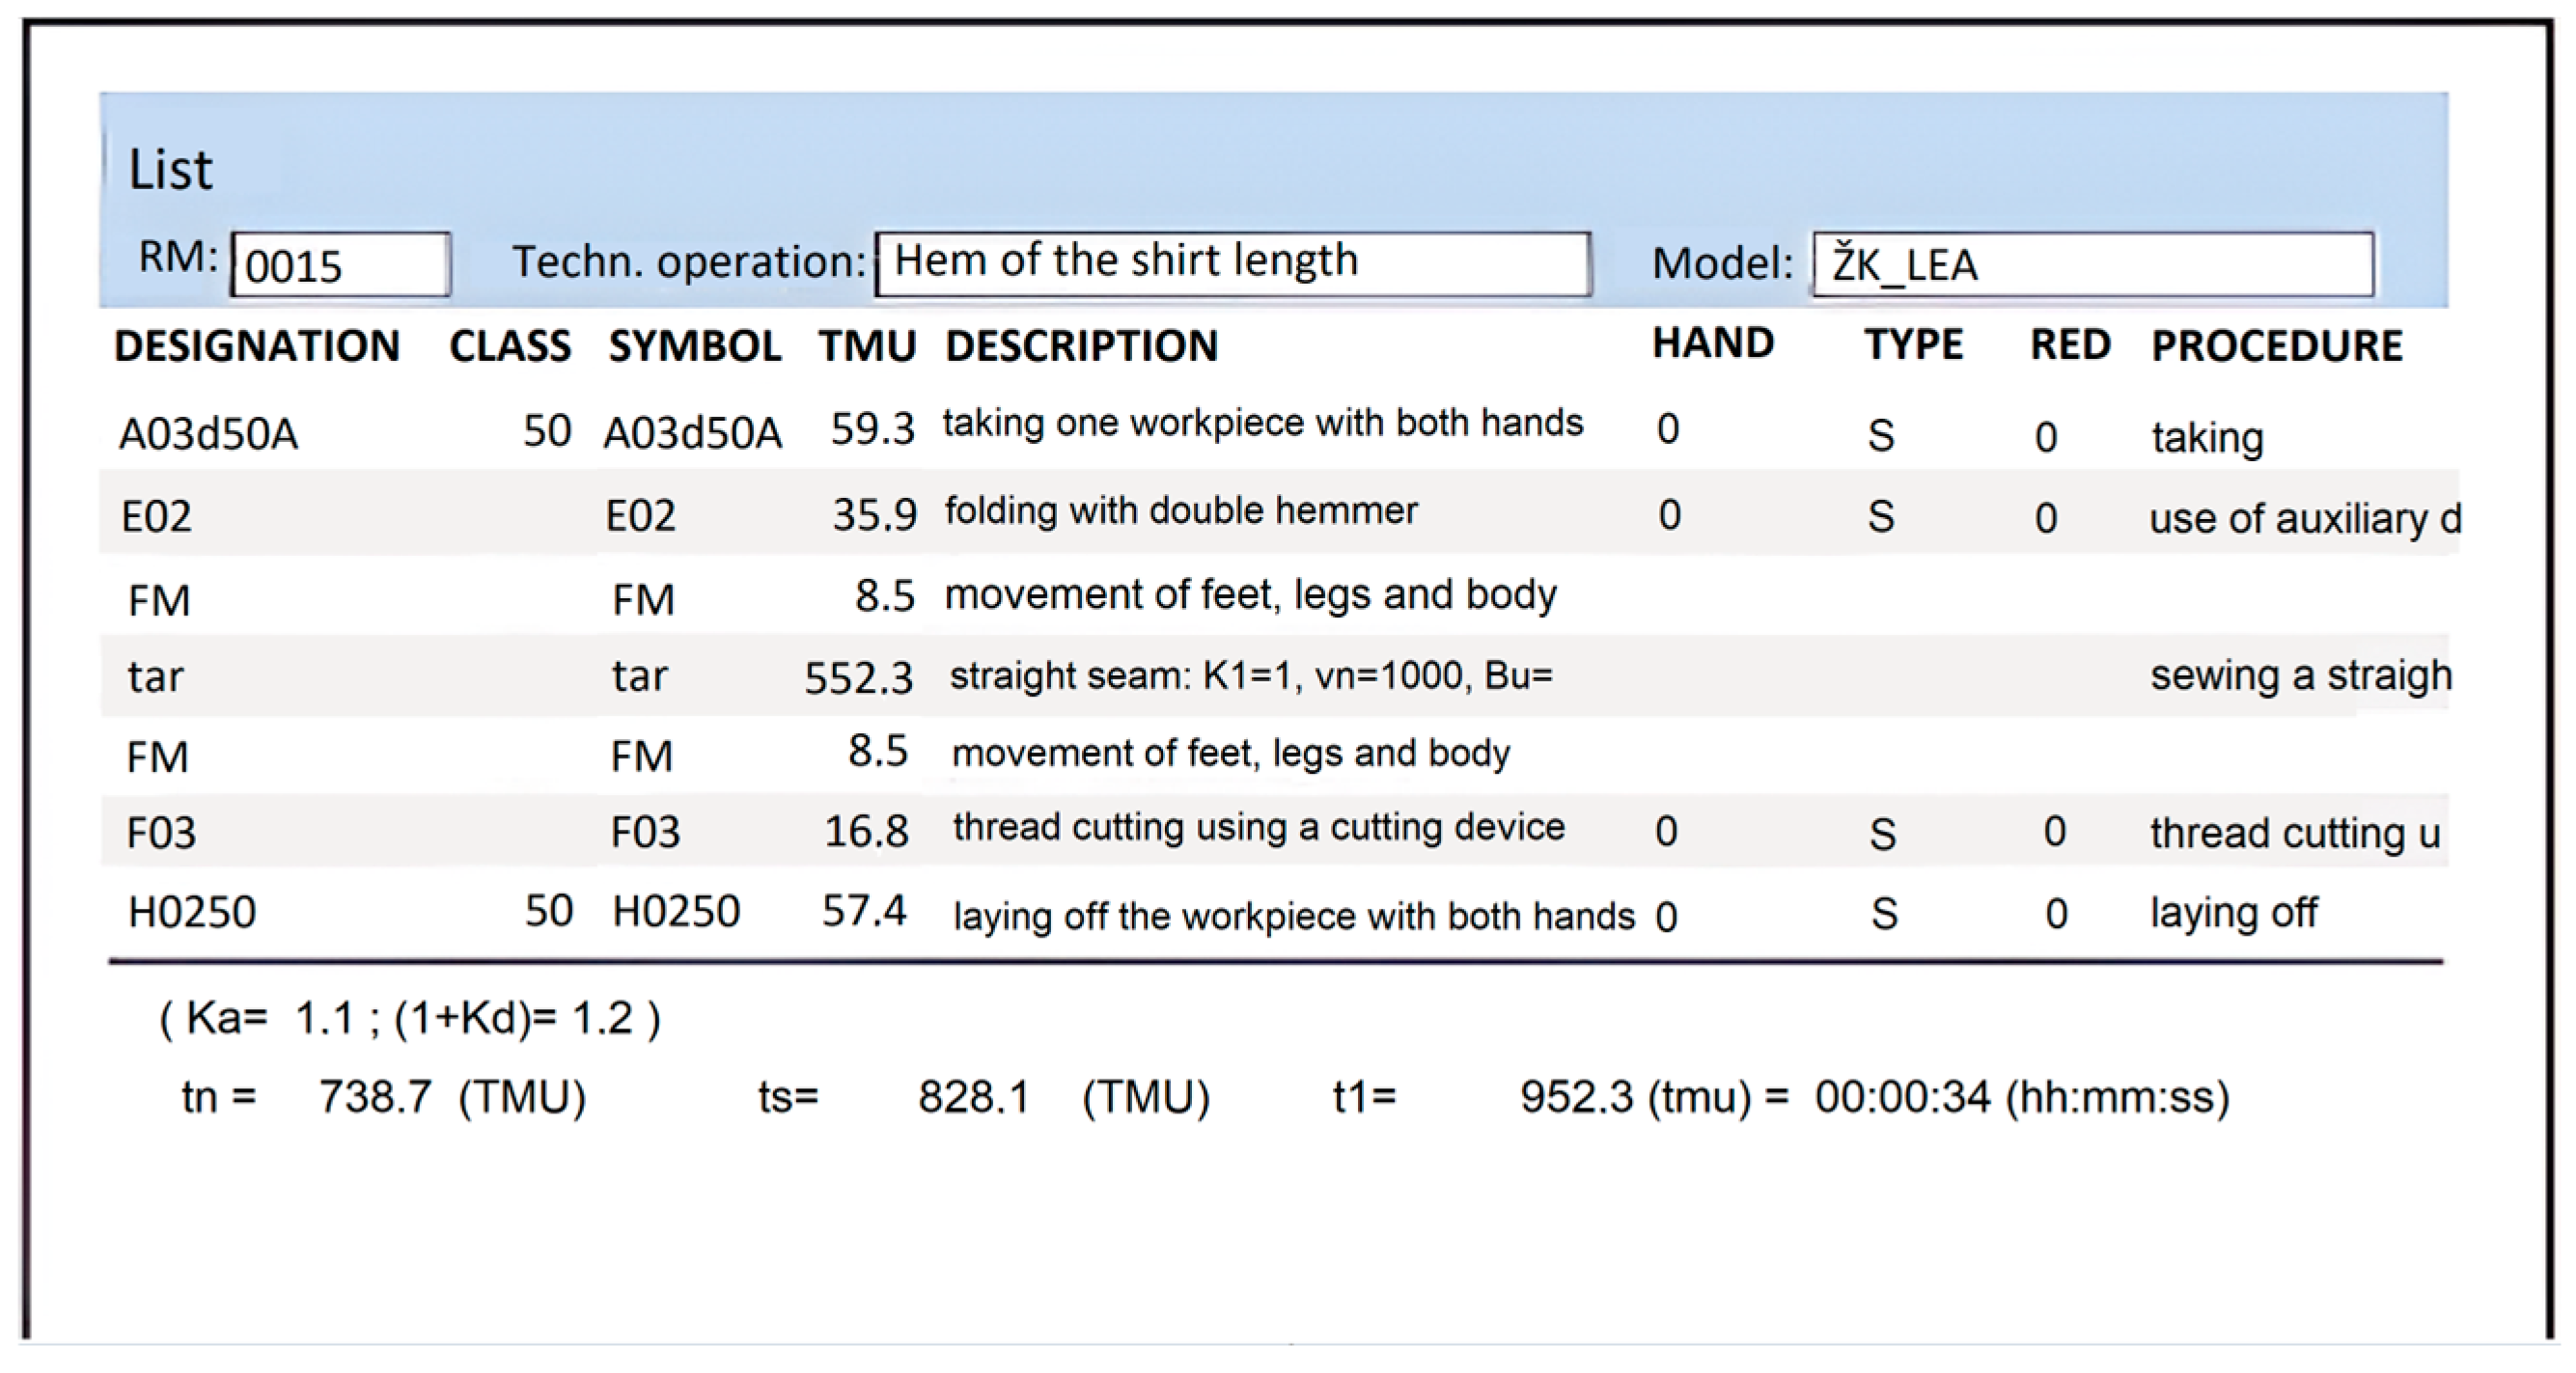Select the A03d50A designation row
The width and height of the screenshot is (2576, 1373).
pos(208,435)
